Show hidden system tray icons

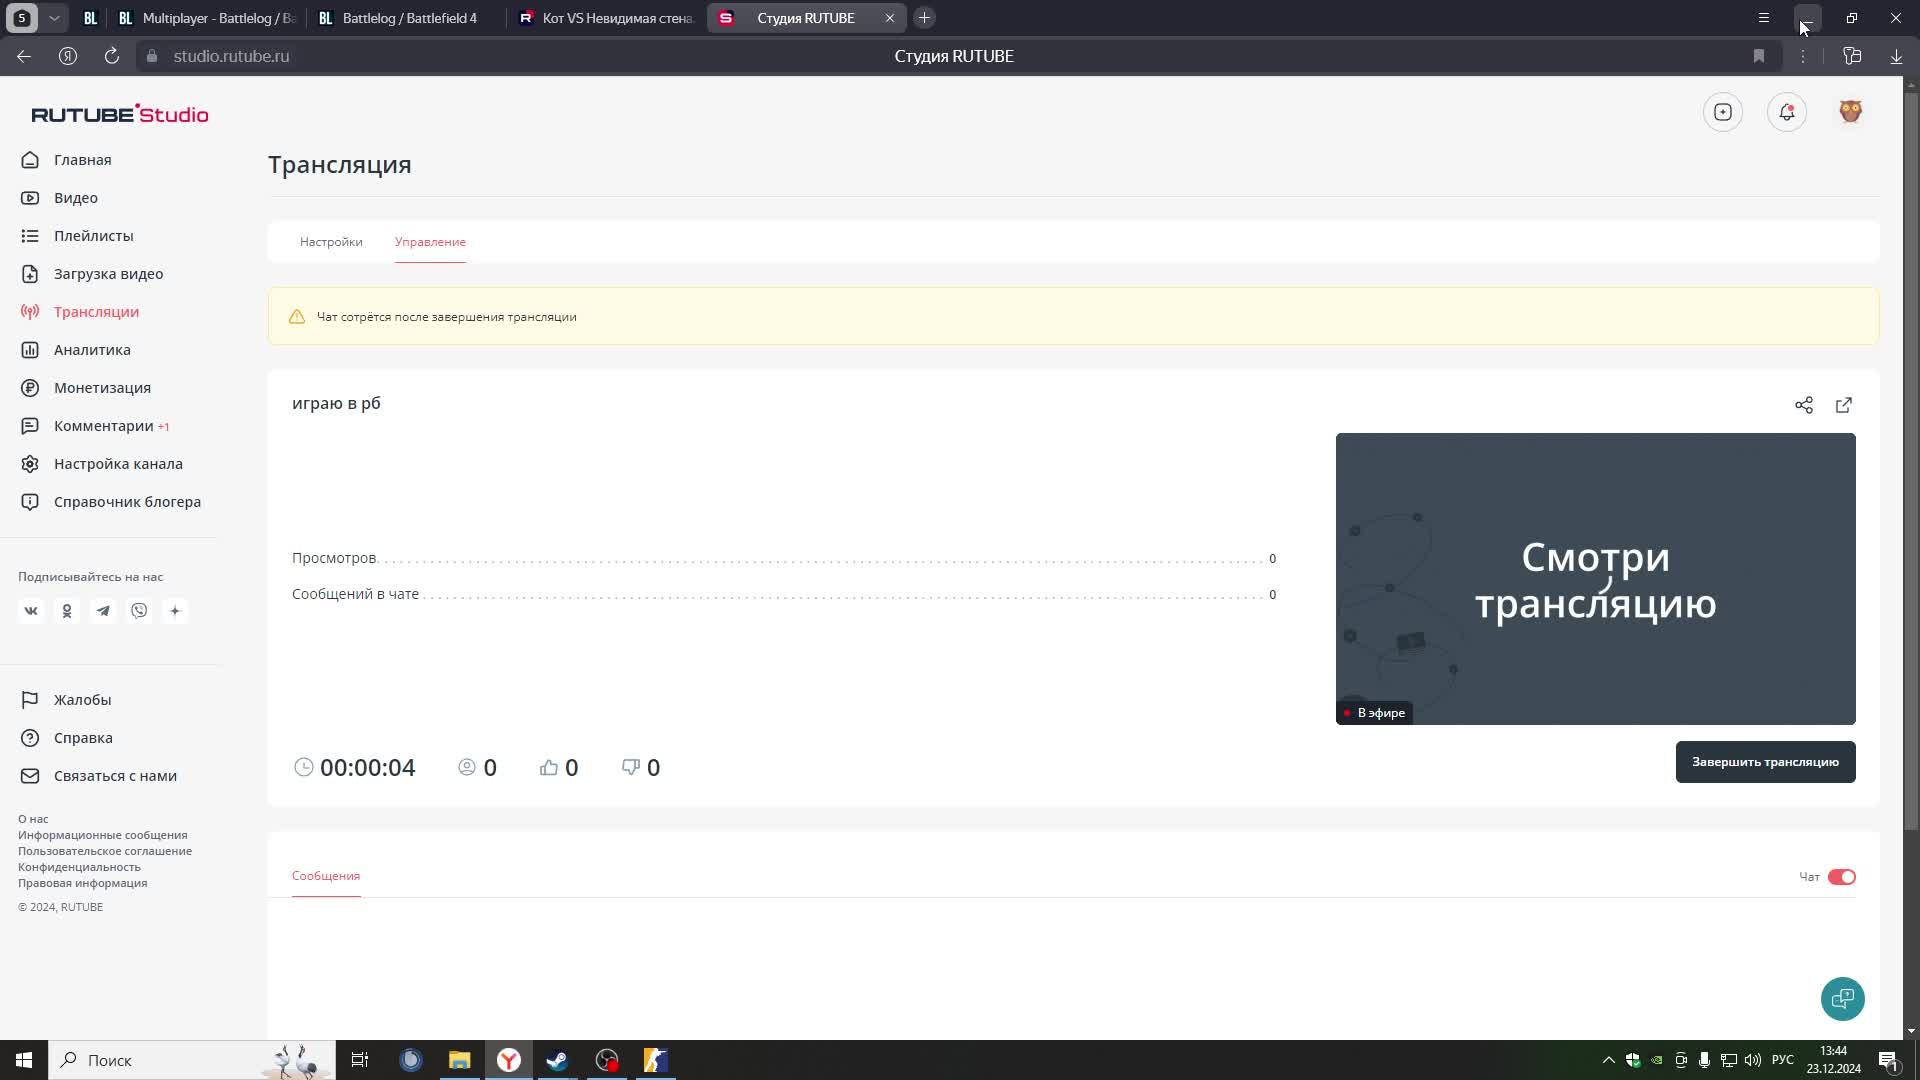pyautogui.click(x=1608, y=1060)
